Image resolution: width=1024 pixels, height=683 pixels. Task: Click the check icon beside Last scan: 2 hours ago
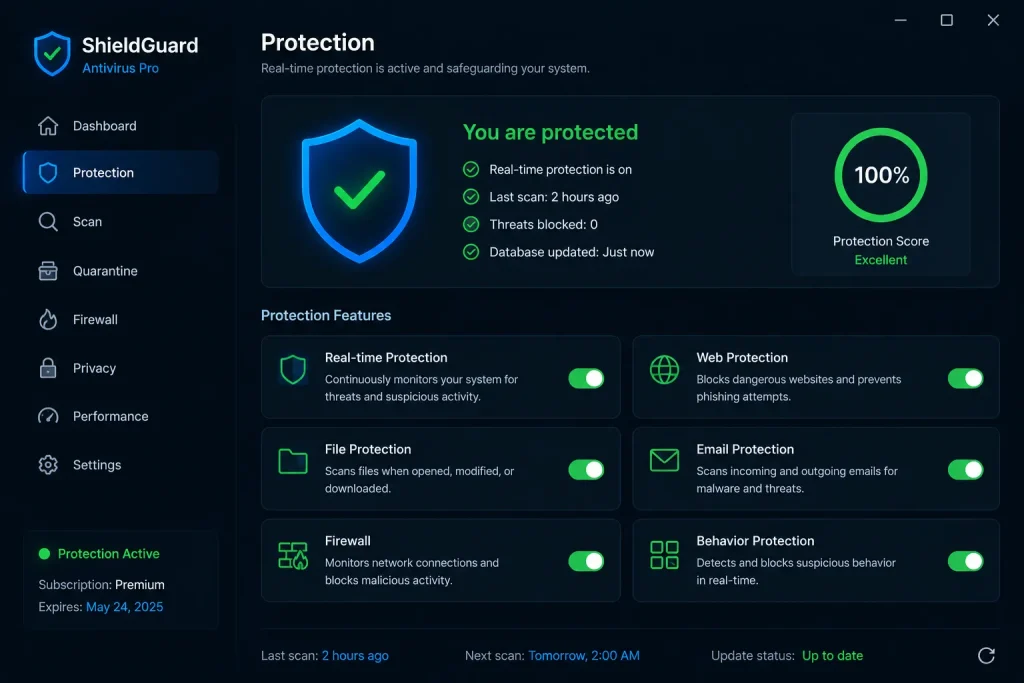tap(471, 197)
